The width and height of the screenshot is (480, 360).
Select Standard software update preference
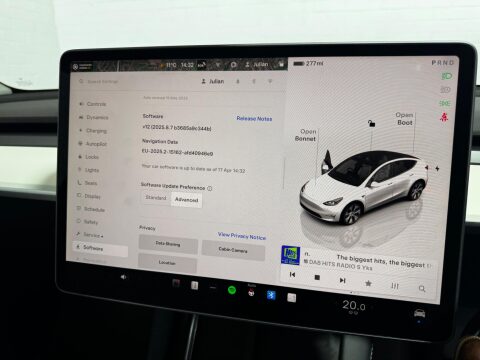pos(156,198)
